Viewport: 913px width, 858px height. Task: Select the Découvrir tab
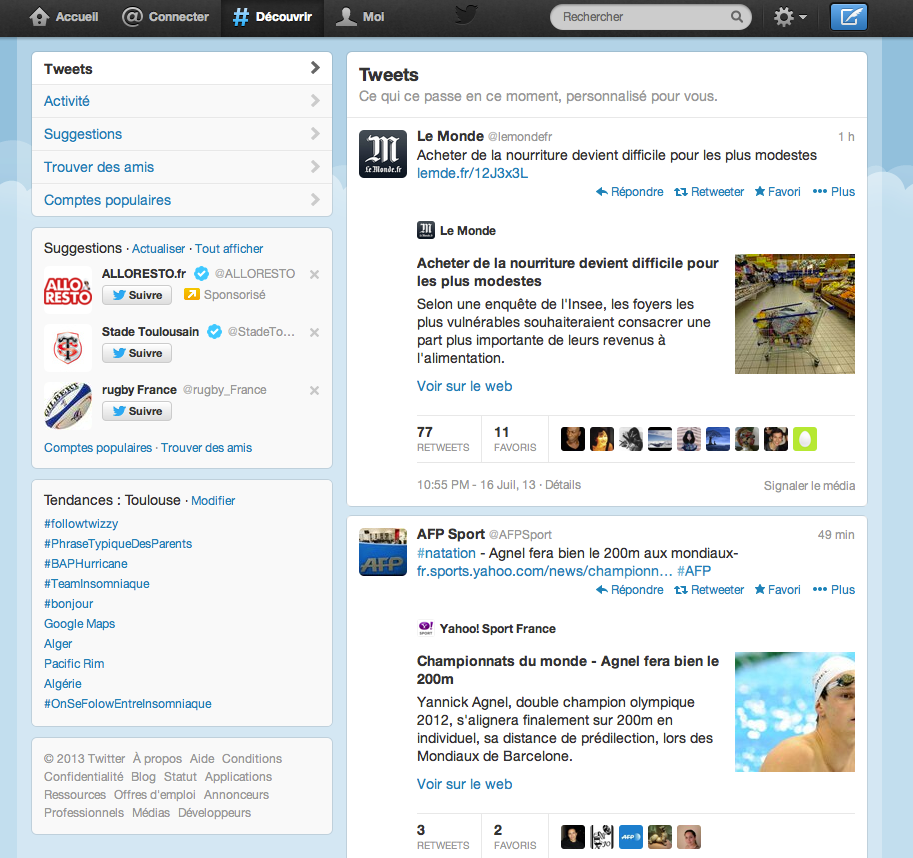[x=272, y=17]
